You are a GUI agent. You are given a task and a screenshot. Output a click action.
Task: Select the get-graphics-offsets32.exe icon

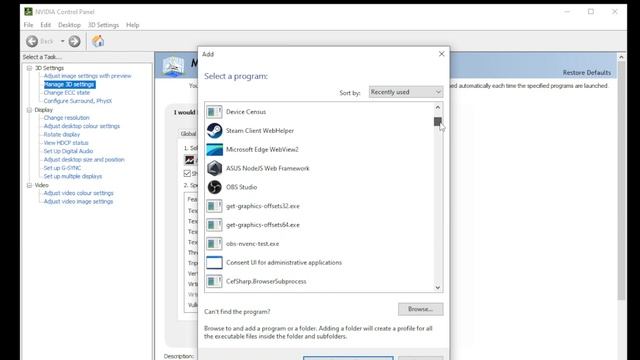click(x=214, y=206)
